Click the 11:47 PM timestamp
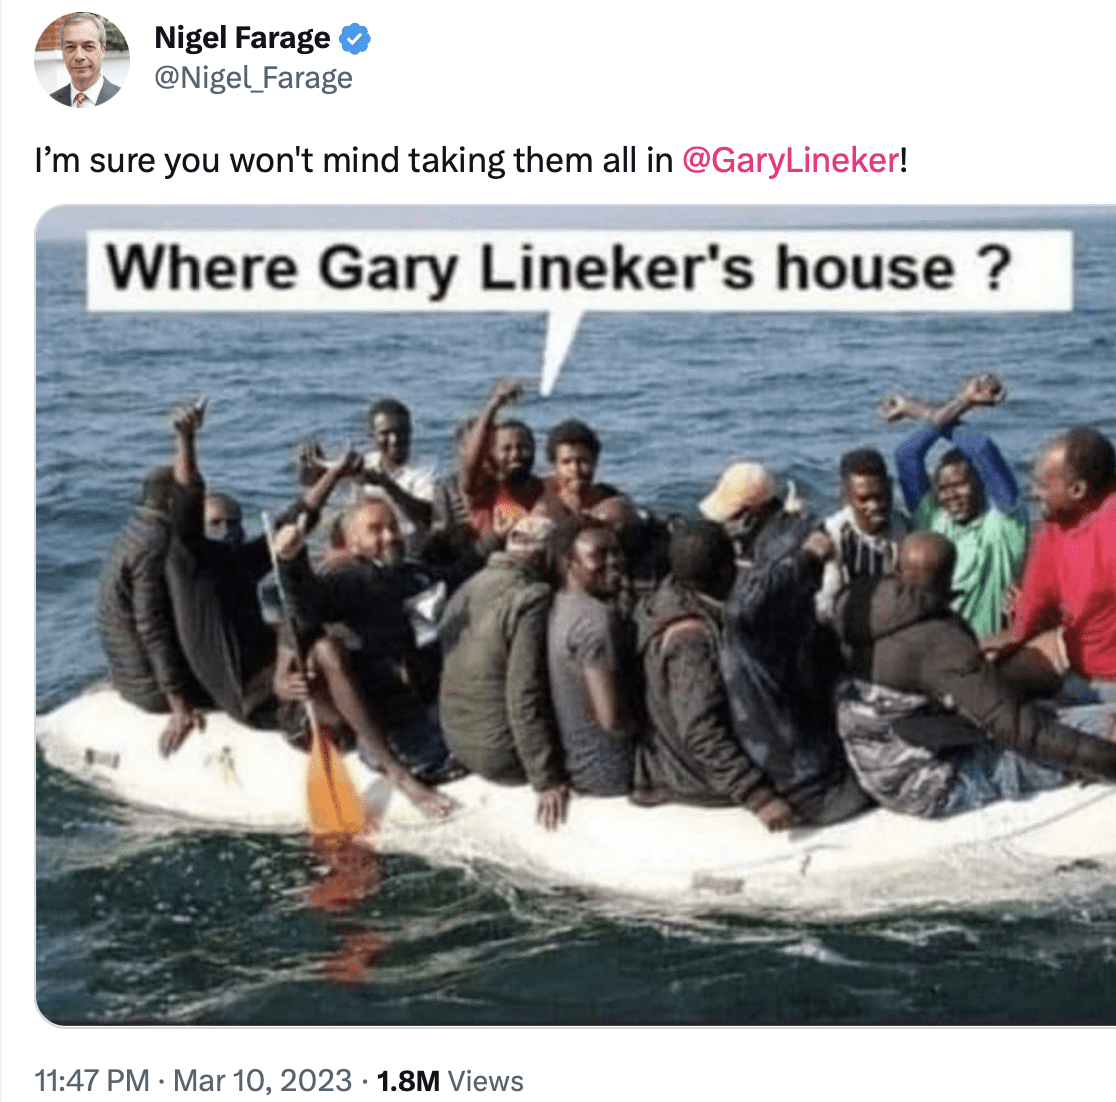 92,1081
